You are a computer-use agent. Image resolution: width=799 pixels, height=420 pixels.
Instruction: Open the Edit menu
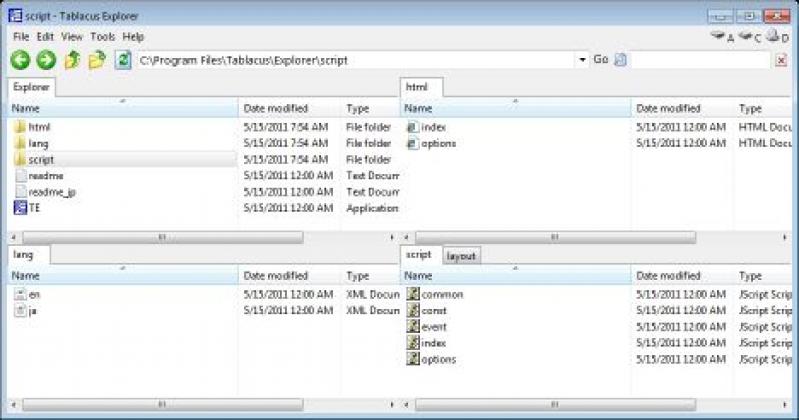(45, 37)
